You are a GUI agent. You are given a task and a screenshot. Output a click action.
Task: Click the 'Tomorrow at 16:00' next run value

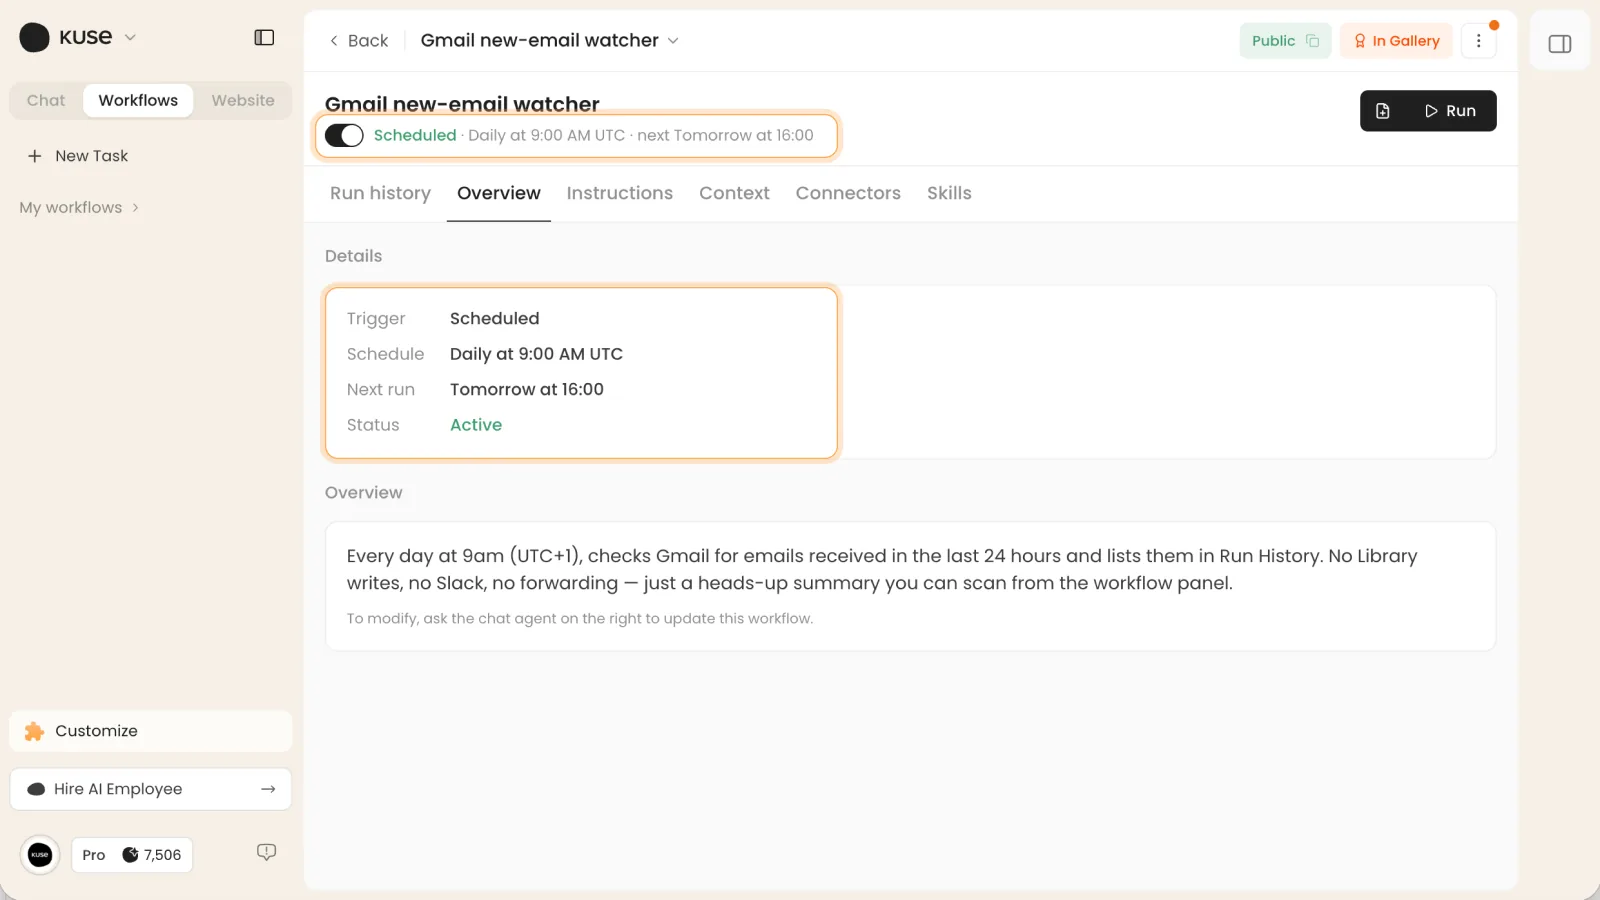tap(527, 389)
